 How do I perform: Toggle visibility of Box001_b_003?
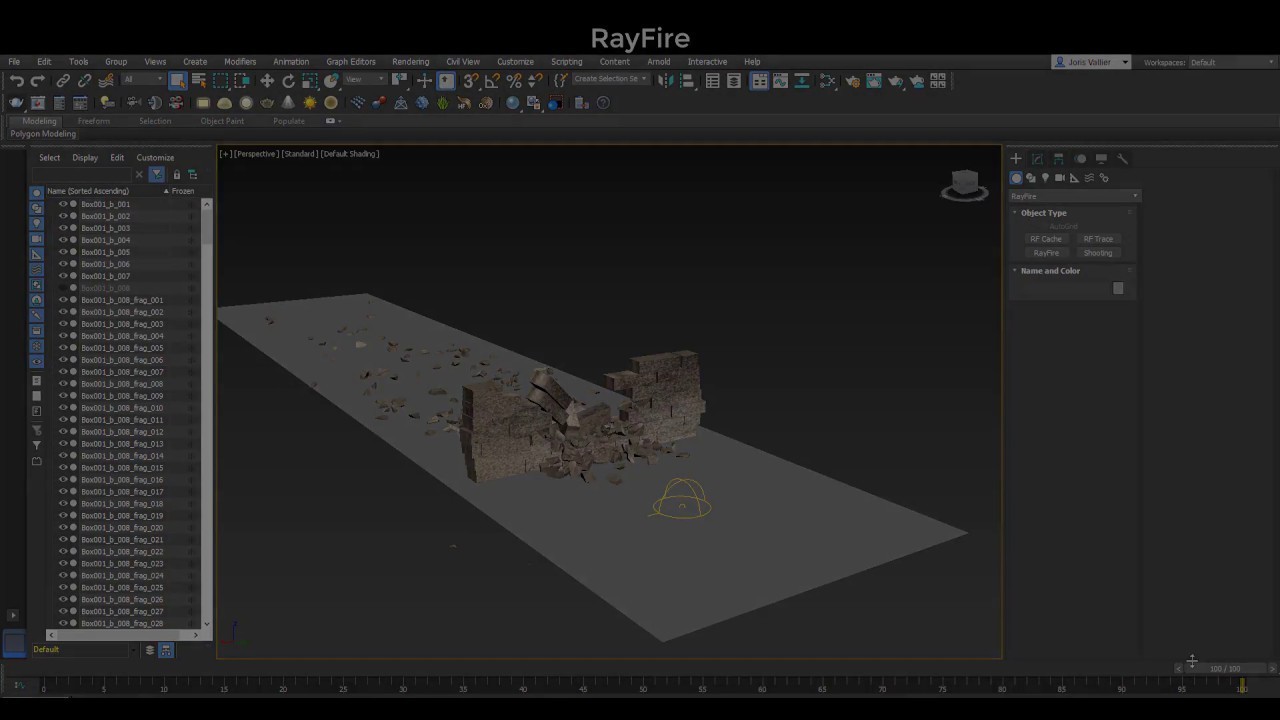click(63, 228)
